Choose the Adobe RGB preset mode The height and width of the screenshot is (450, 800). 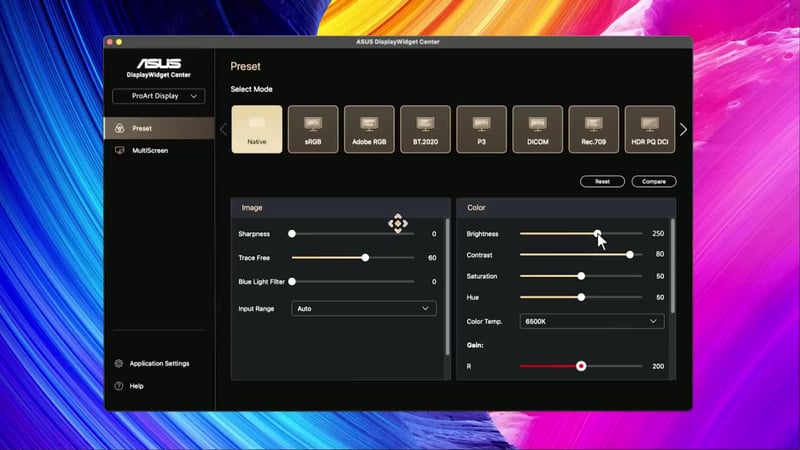click(369, 129)
